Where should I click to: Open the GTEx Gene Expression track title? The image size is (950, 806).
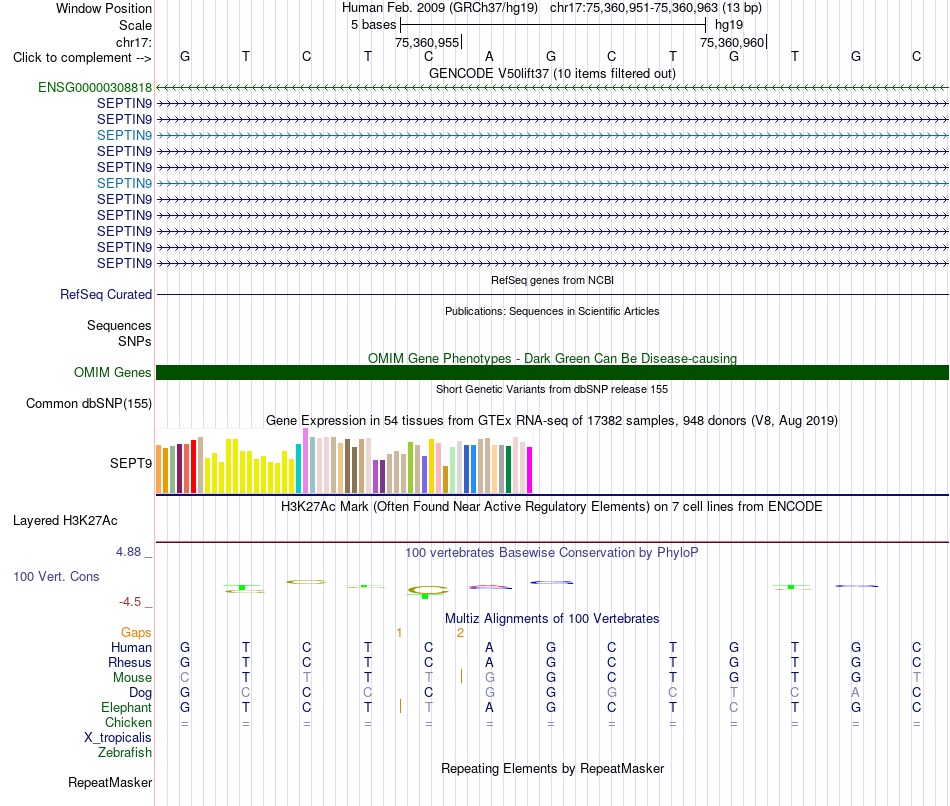click(x=552, y=421)
